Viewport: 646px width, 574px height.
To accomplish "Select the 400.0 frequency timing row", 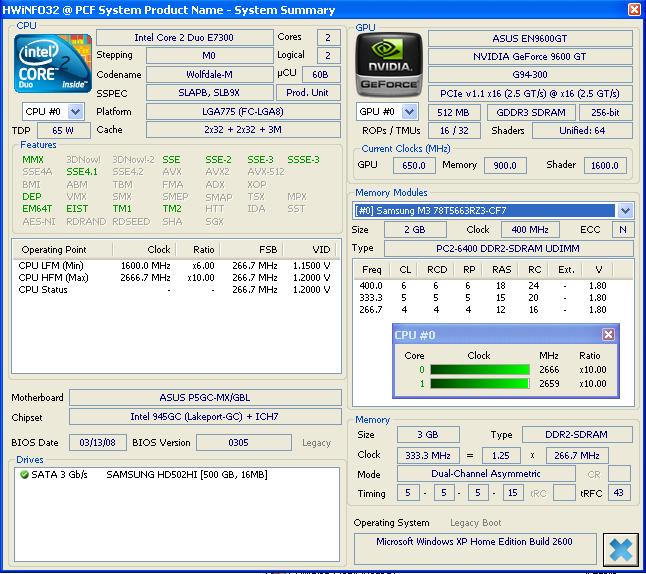I will (x=482, y=286).
